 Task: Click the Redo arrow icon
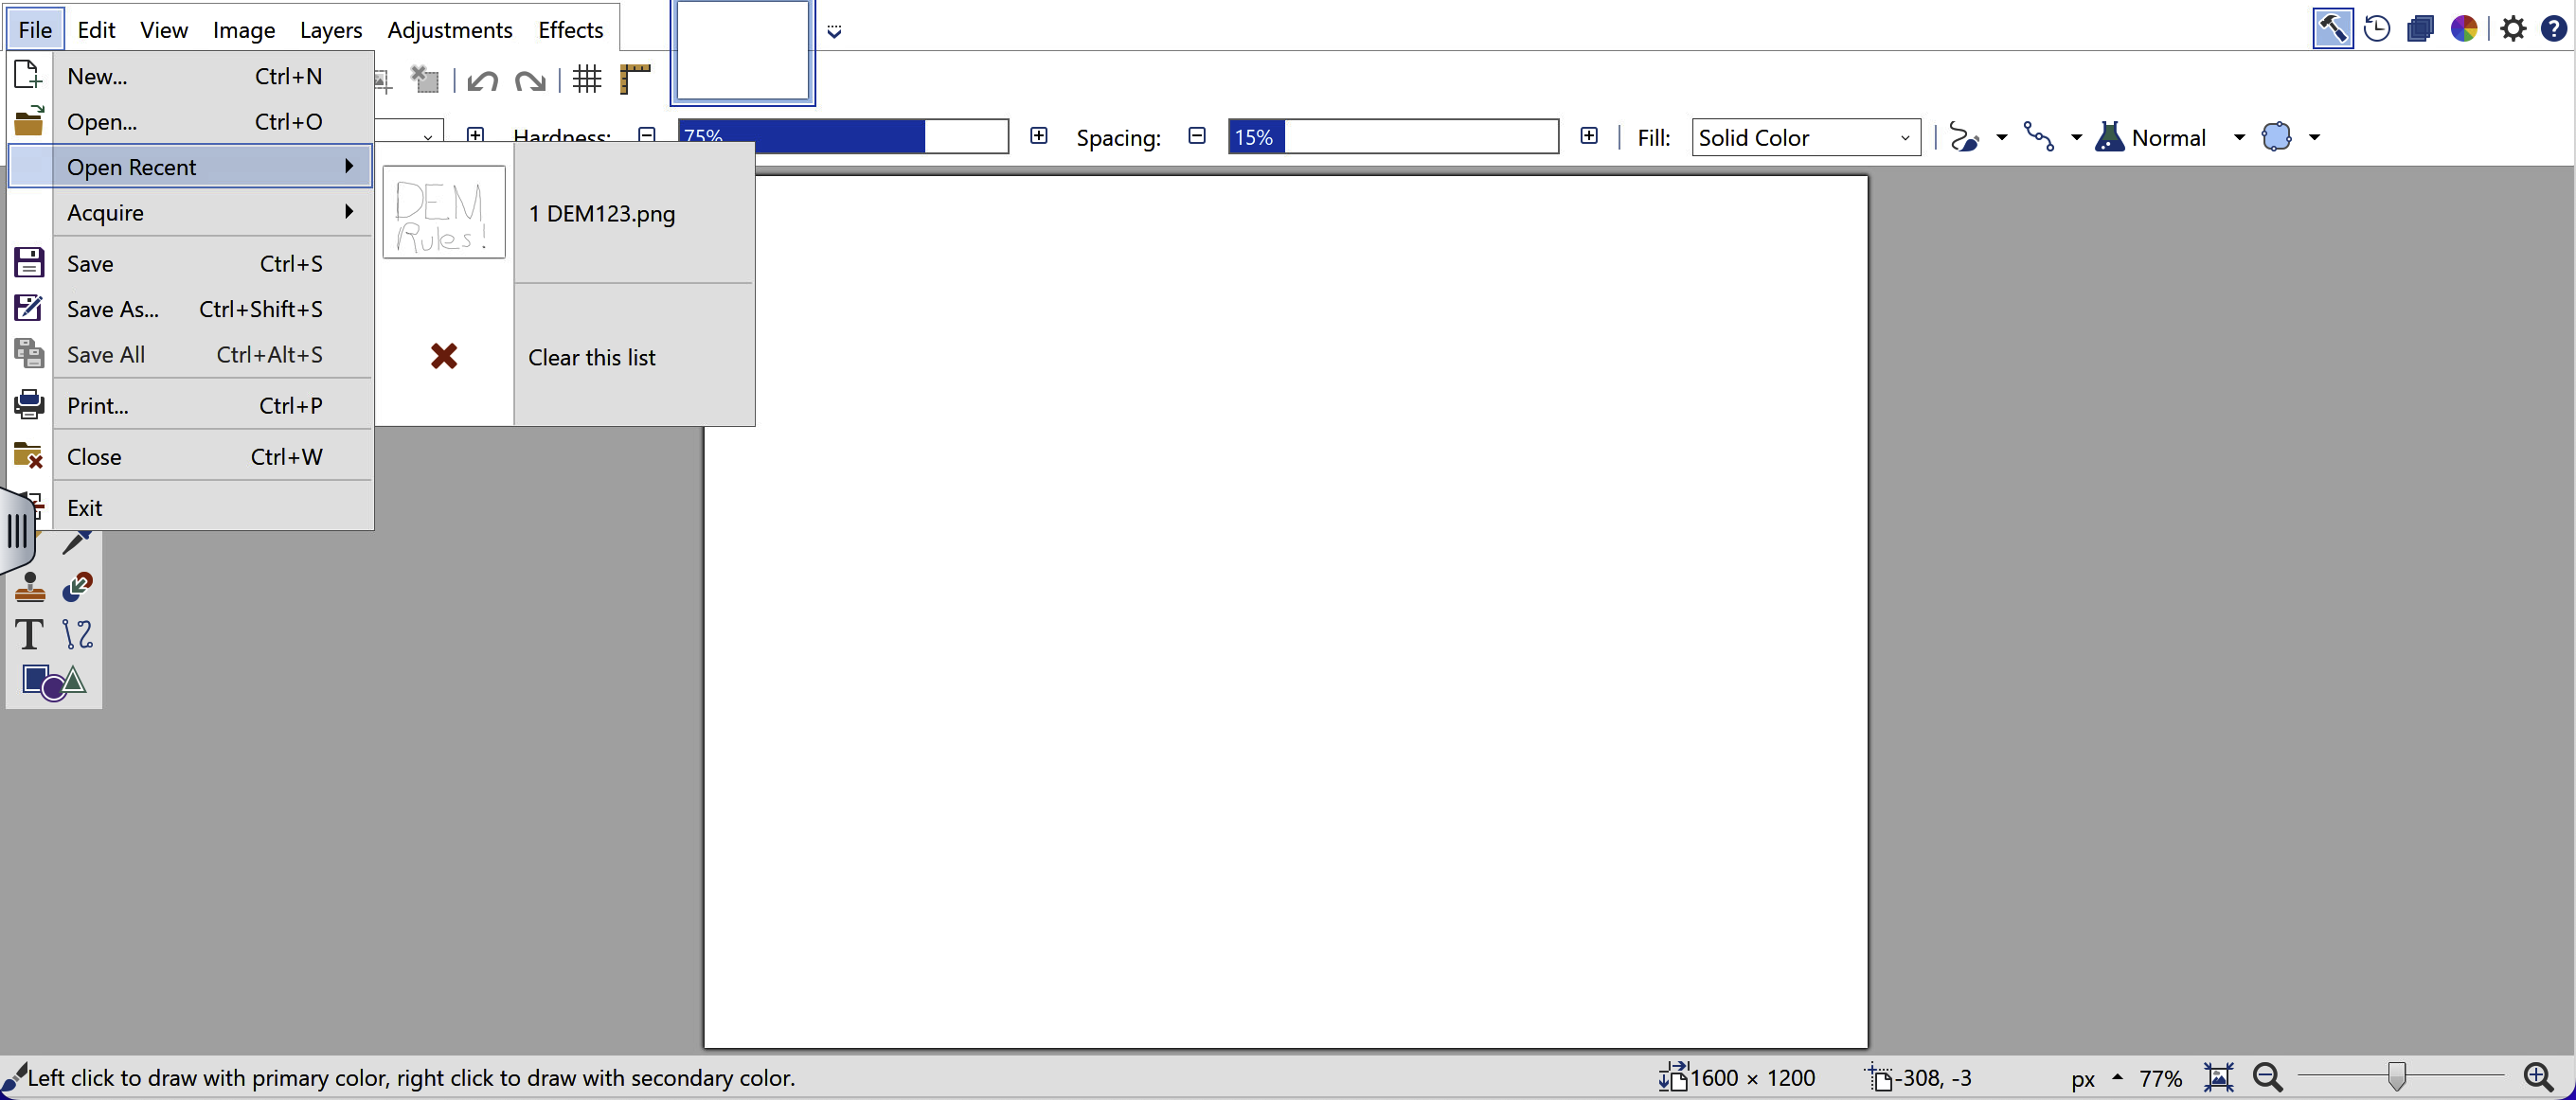point(530,80)
